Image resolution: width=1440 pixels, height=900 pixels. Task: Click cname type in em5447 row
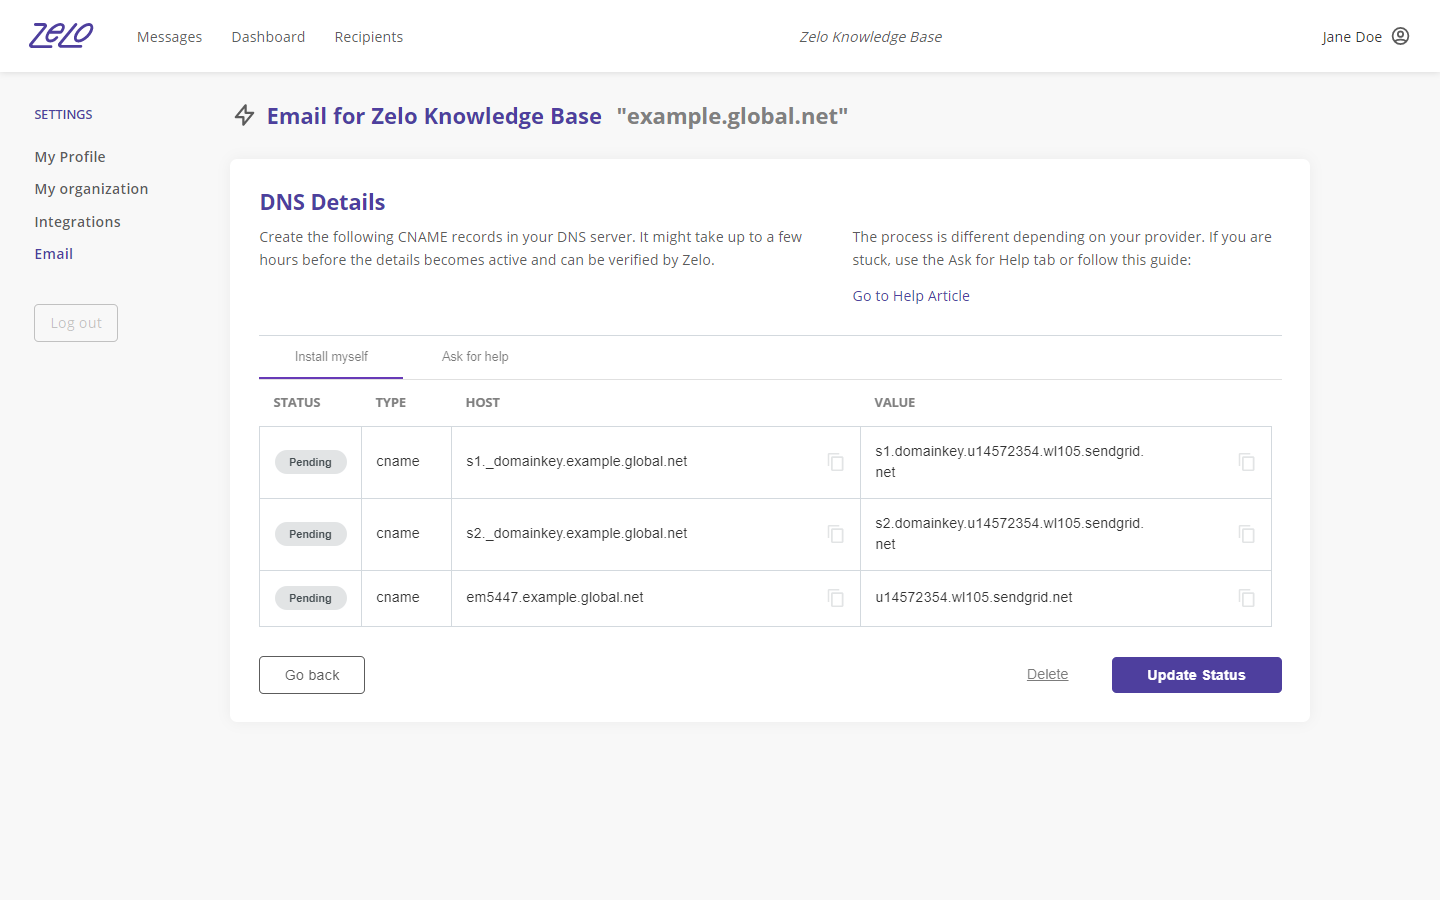point(398,597)
